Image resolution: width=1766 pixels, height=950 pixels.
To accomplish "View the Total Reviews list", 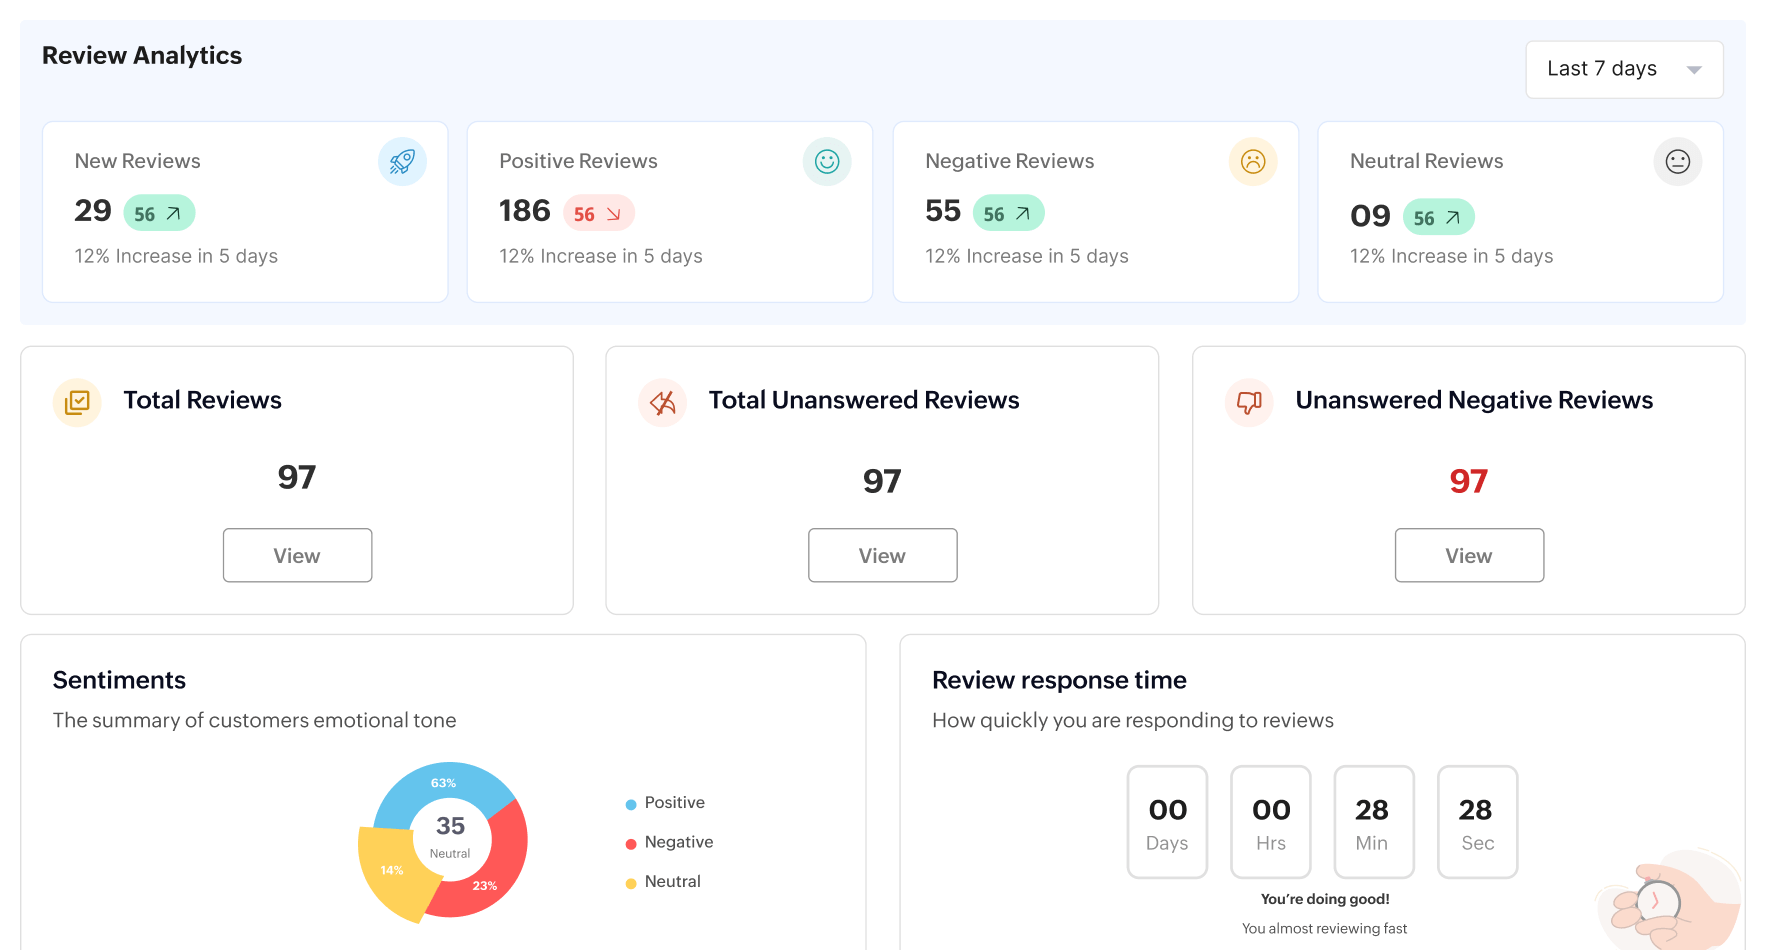I will pyautogui.click(x=297, y=555).
